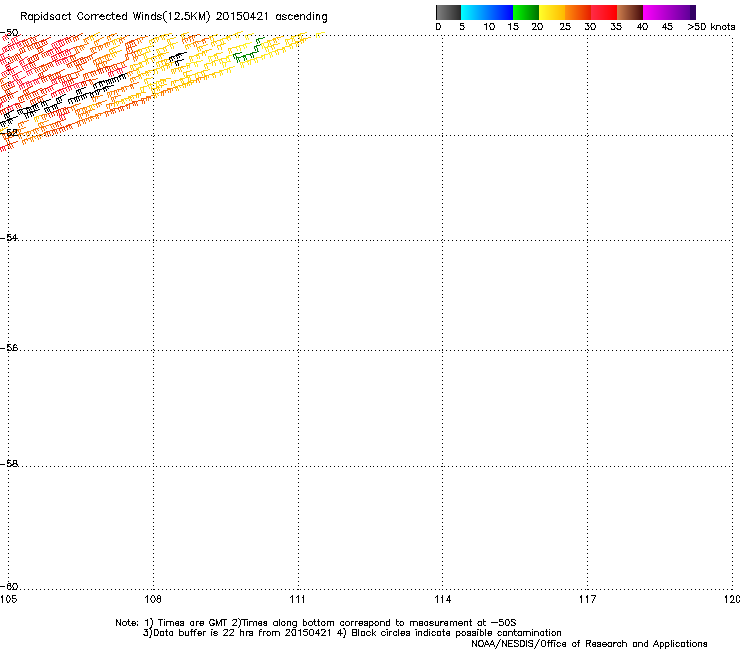
Task: Click the yellow 20-25 knots legend segment
Action: click(552, 12)
